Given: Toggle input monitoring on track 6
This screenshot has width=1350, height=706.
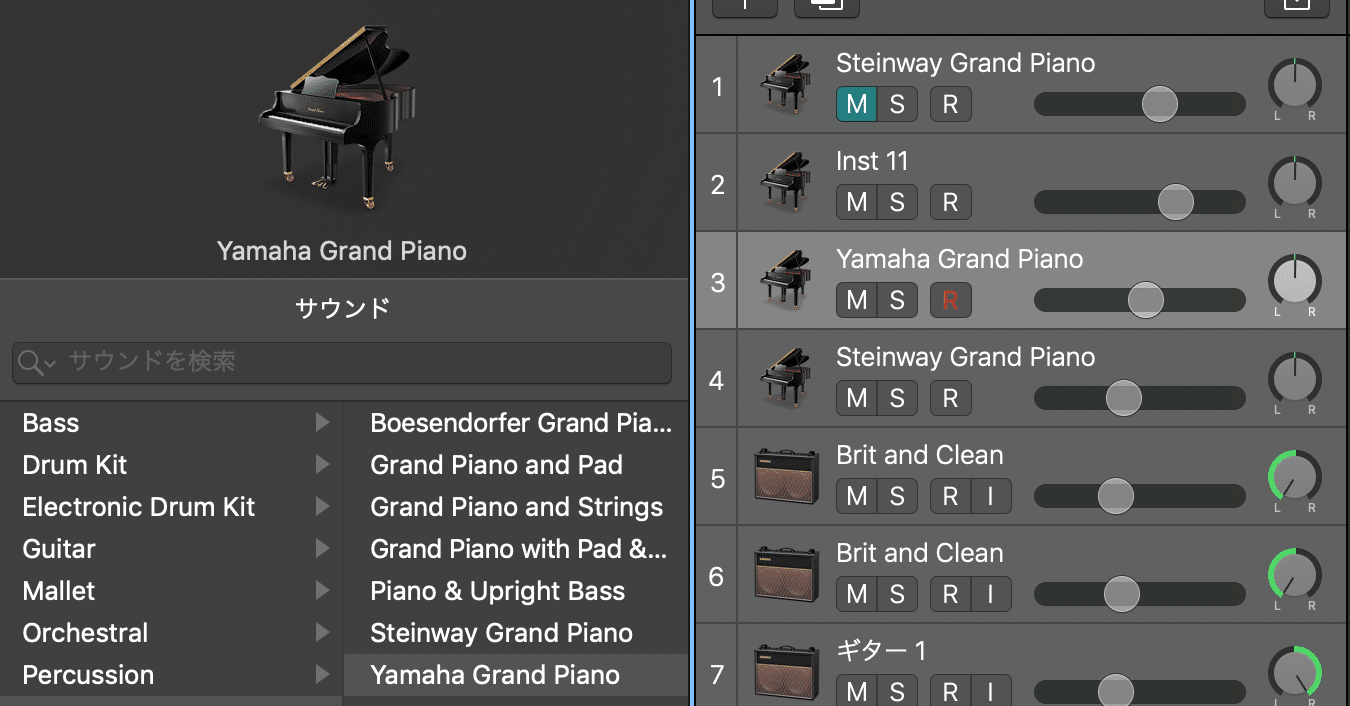Looking at the screenshot, I should 990,594.
